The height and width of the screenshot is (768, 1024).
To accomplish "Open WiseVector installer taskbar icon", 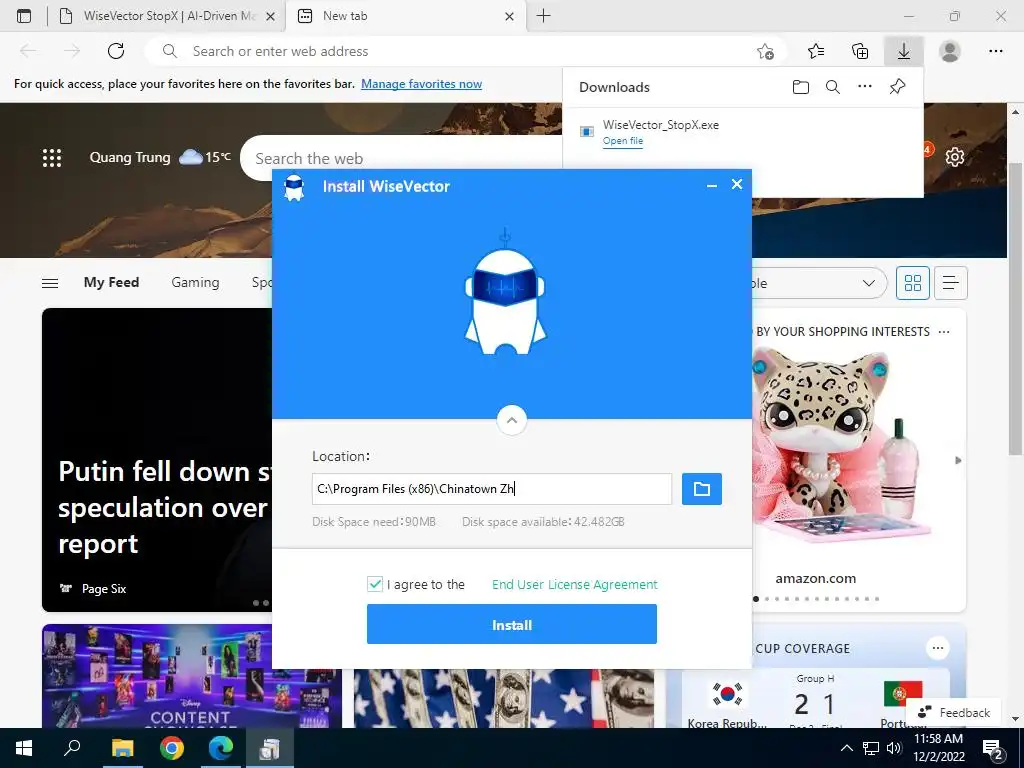I will (x=270, y=748).
